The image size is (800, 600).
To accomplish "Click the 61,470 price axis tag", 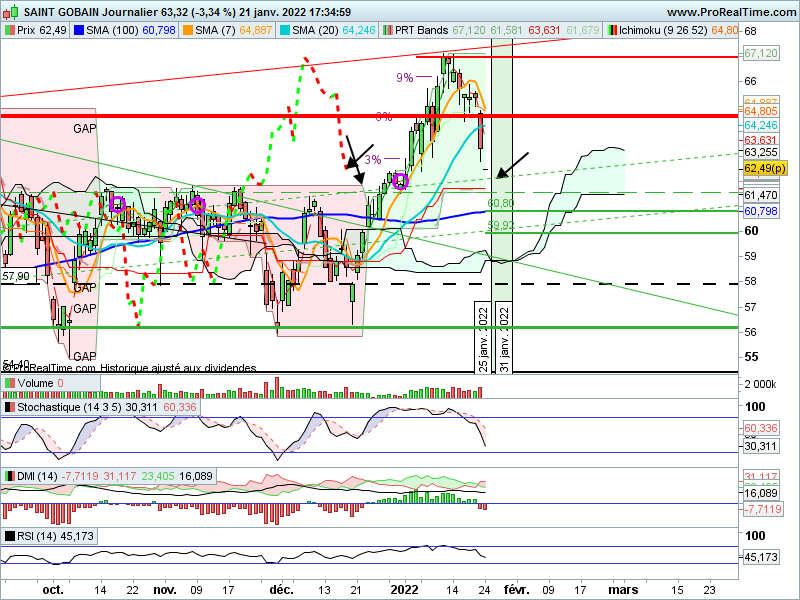I will [761, 195].
